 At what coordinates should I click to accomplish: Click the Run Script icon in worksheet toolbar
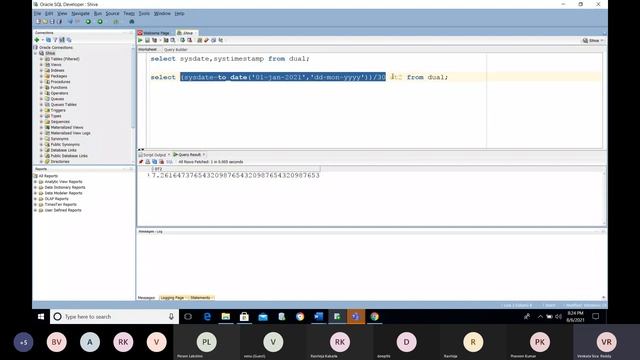tap(147, 40)
